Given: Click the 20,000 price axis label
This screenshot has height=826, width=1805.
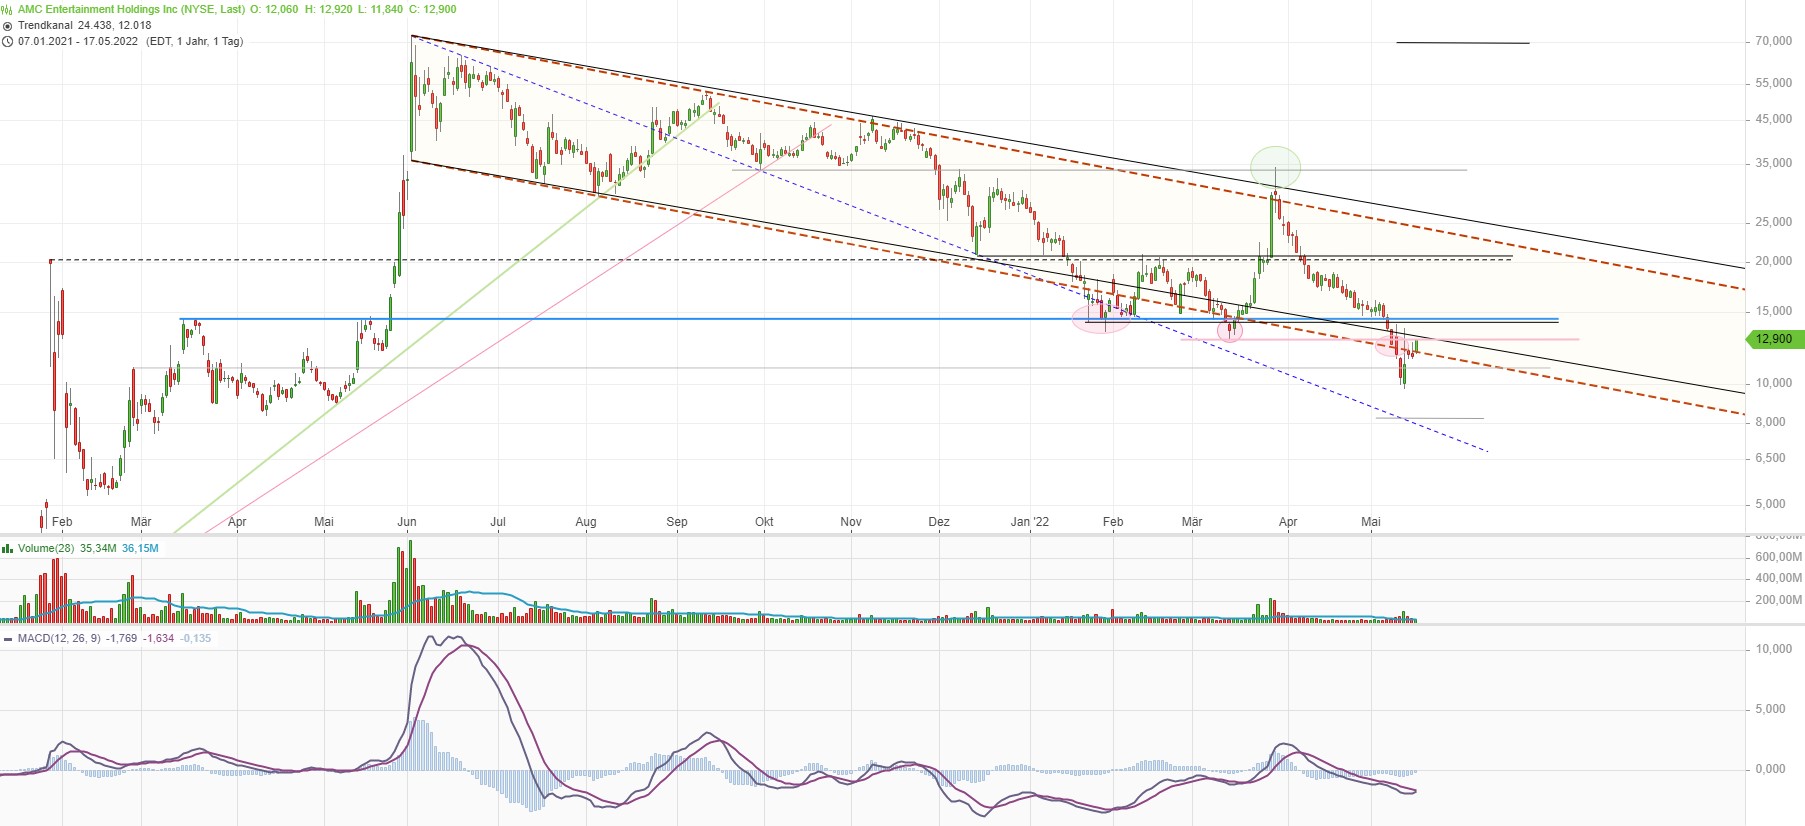Looking at the screenshot, I should tap(1773, 262).
